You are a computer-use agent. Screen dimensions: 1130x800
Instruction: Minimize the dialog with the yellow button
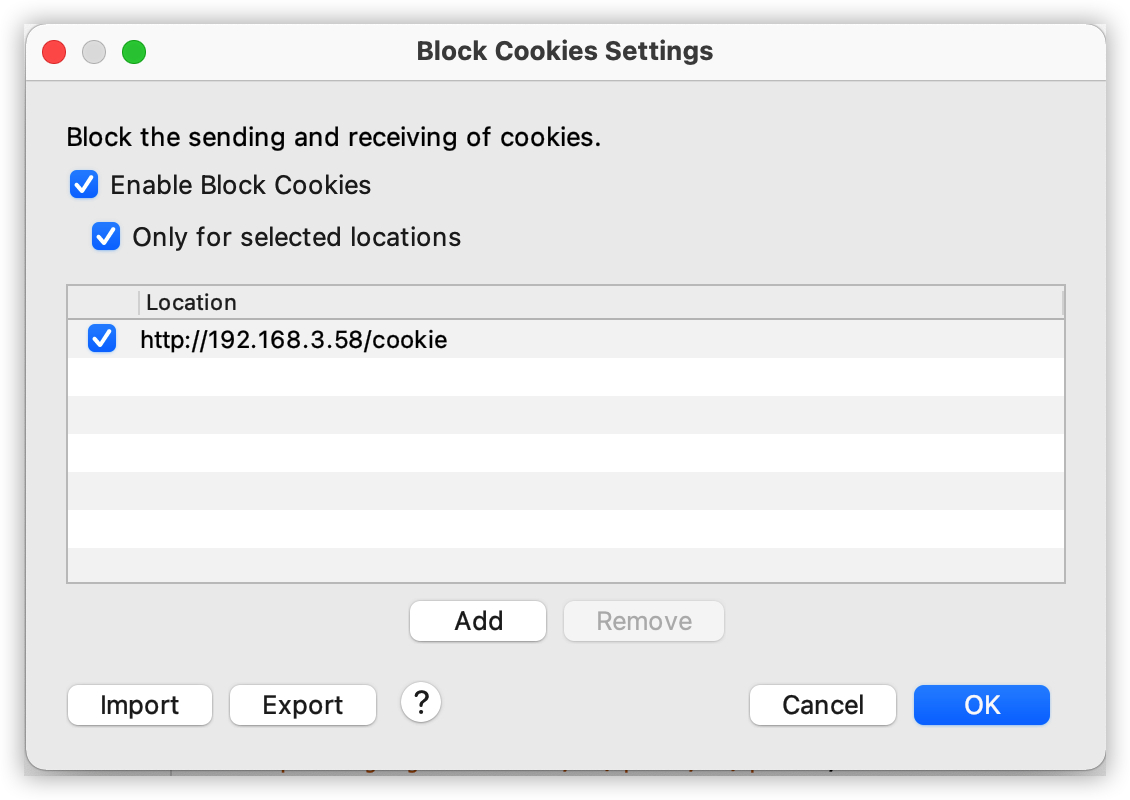[x=94, y=52]
